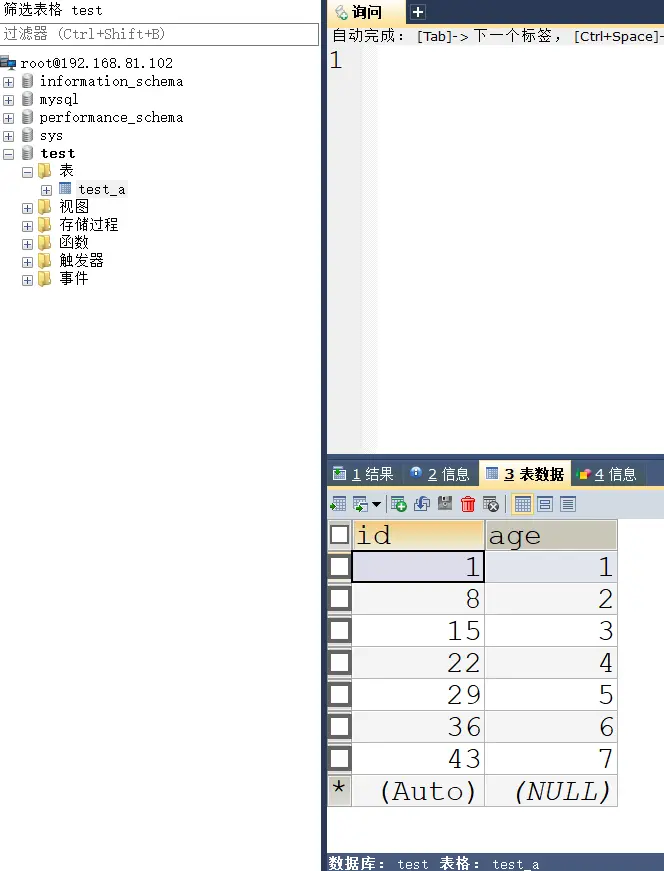Switch to text view icon
Screen dimensions: 664x871
(568, 504)
